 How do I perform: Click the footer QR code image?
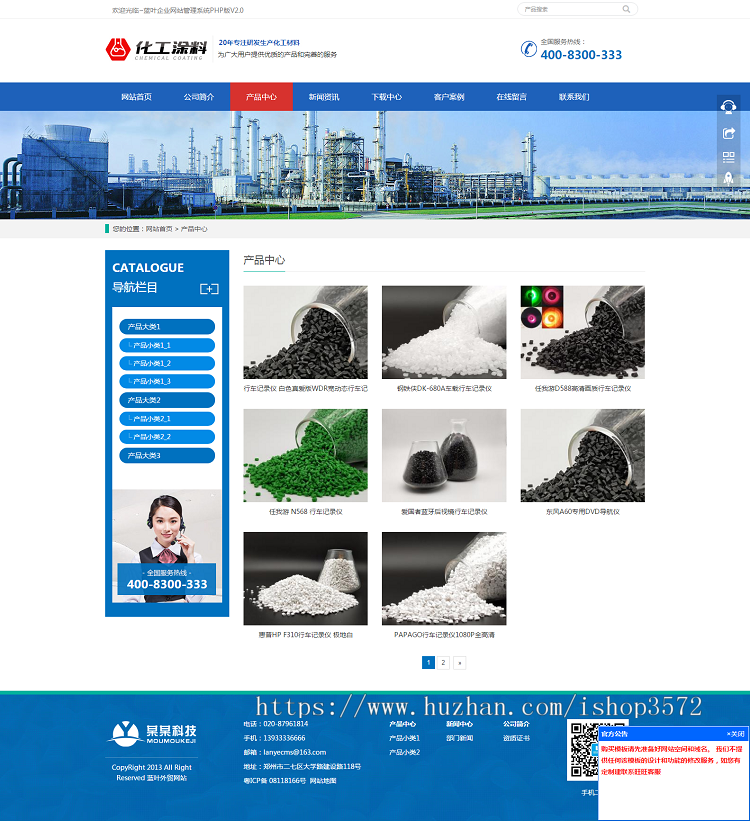click(x=584, y=750)
